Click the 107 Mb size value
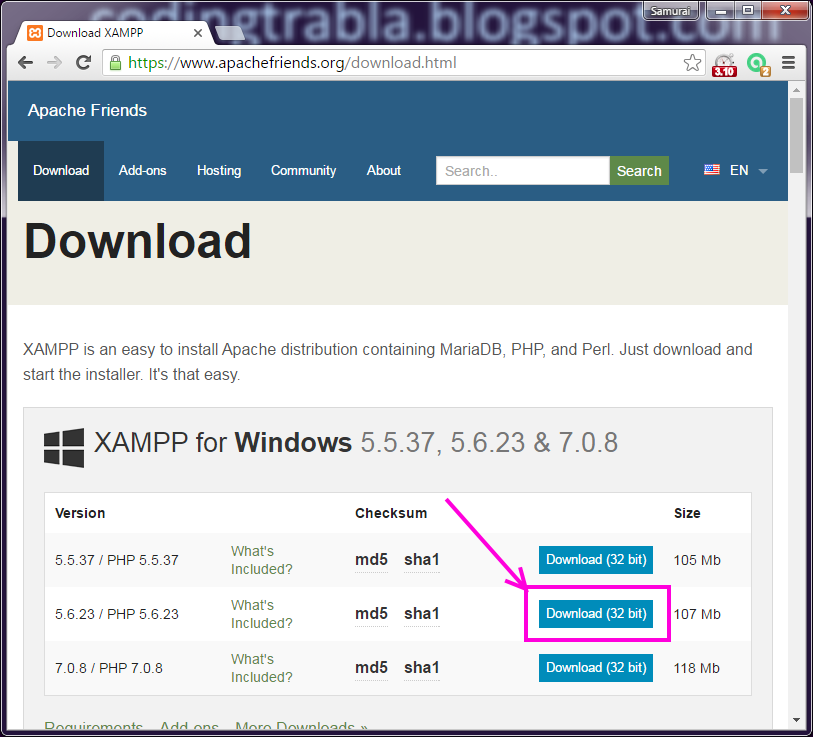The image size is (813, 737). 697,615
